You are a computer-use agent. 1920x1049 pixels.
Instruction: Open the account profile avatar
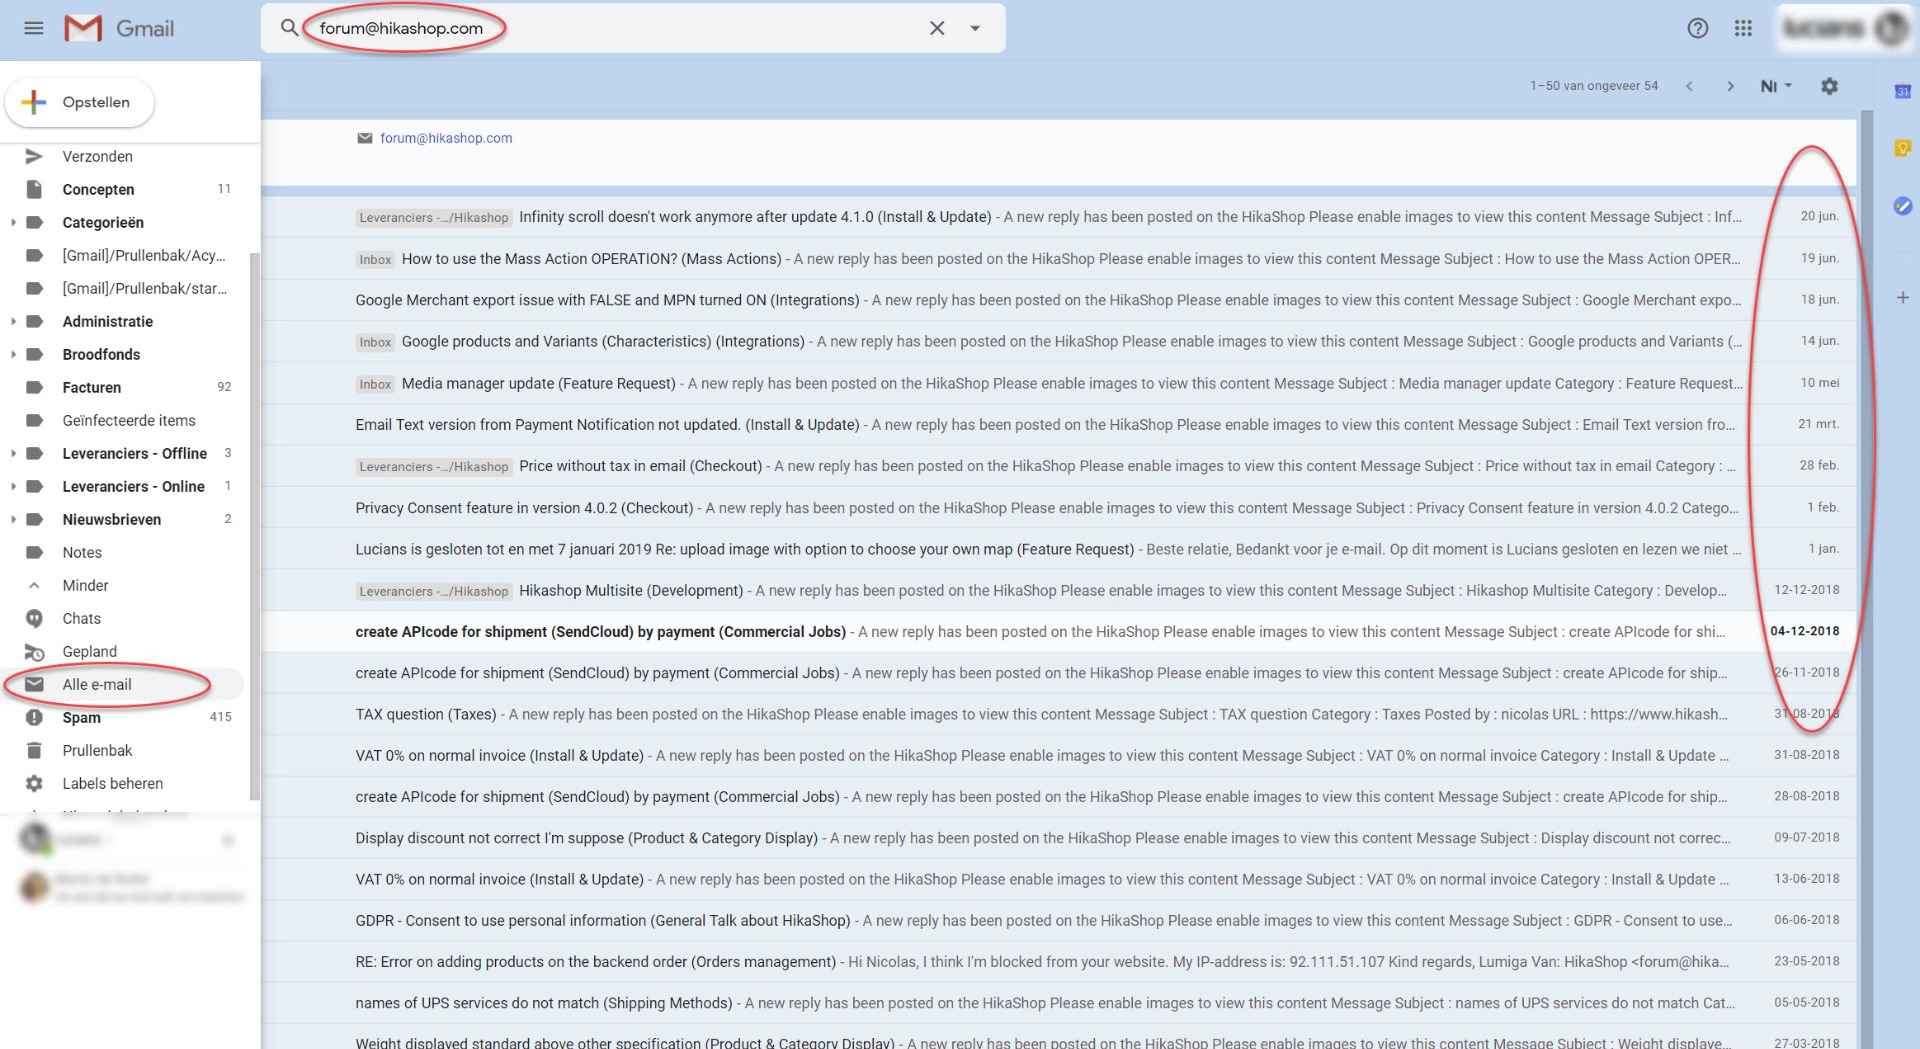[x=1890, y=28]
